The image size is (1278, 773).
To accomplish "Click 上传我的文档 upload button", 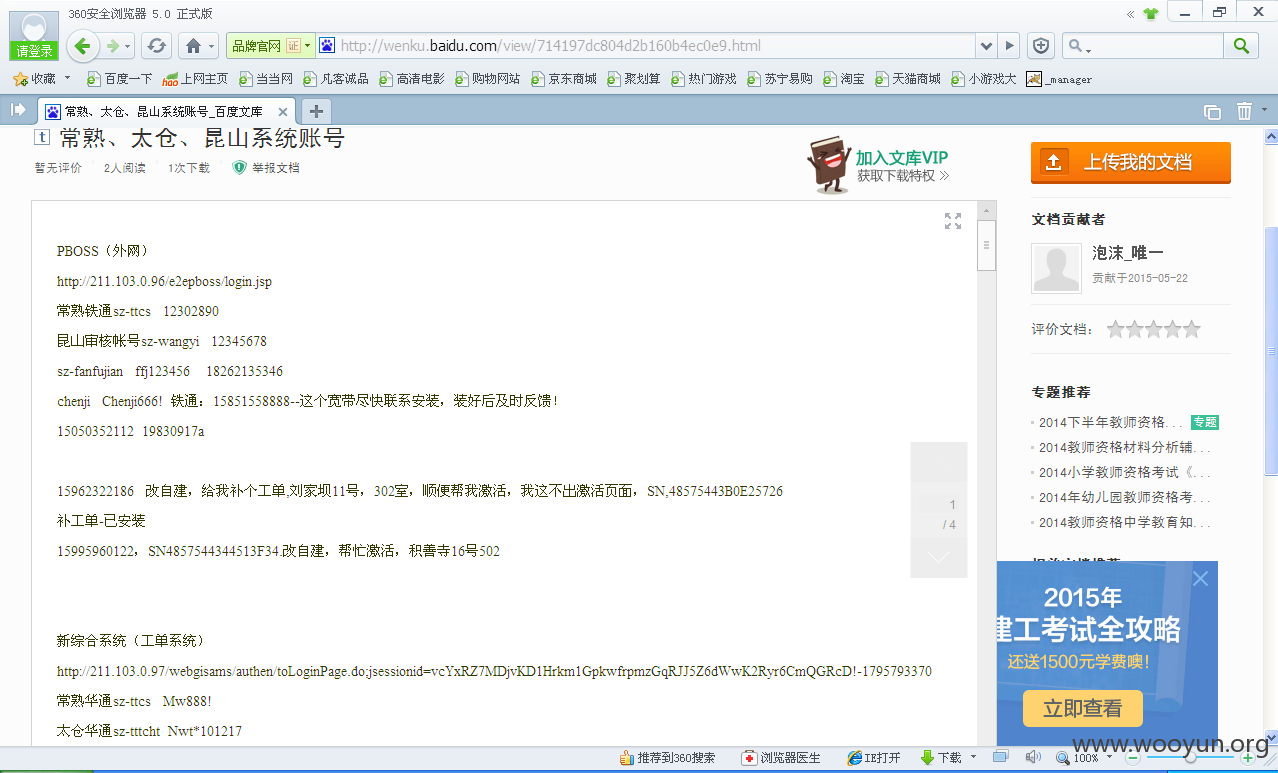I will (x=1131, y=162).
